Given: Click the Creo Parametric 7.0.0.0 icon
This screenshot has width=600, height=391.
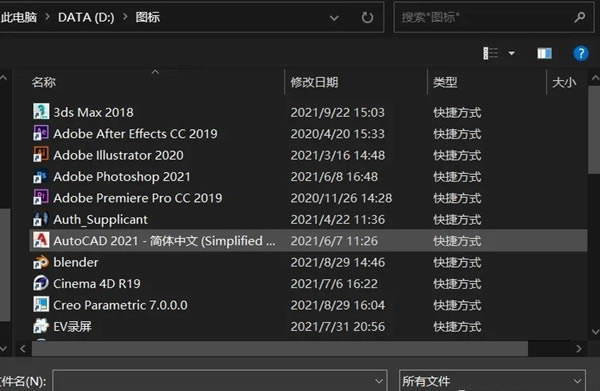Looking at the screenshot, I should coord(41,305).
